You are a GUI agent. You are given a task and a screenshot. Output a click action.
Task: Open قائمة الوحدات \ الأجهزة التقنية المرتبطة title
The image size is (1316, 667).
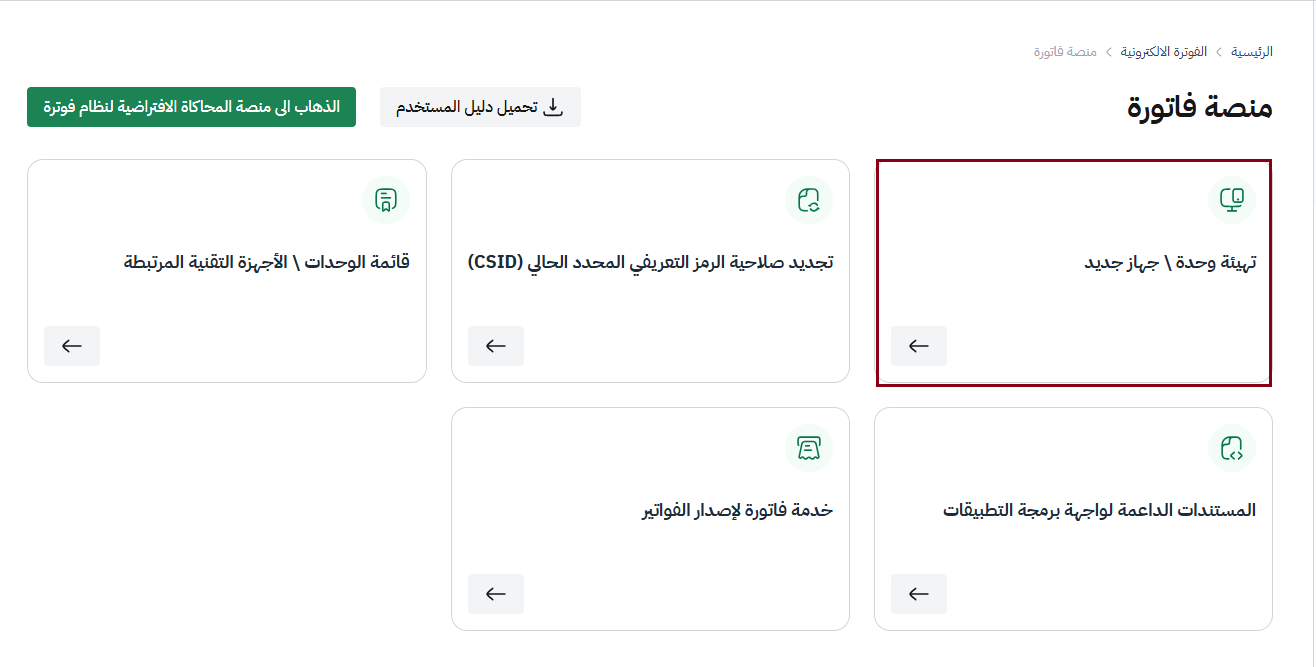(267, 262)
